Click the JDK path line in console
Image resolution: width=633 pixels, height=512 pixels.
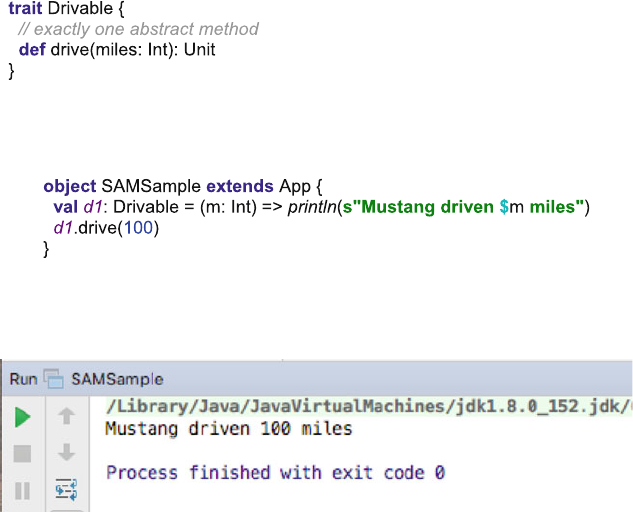point(367,406)
